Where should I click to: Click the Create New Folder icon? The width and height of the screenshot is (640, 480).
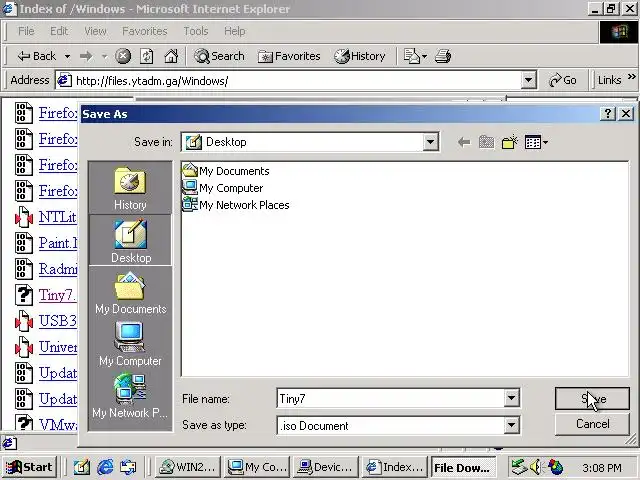click(510, 142)
